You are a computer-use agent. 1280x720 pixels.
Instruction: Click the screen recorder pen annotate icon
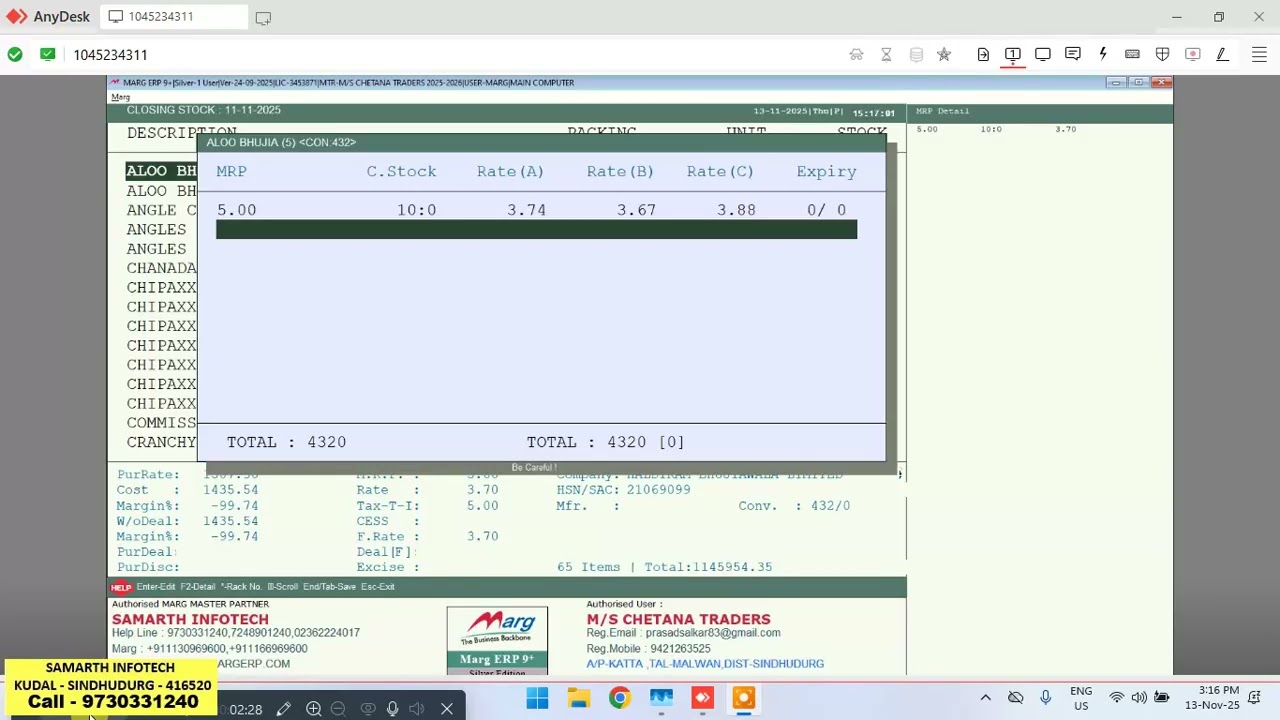pos(284,709)
